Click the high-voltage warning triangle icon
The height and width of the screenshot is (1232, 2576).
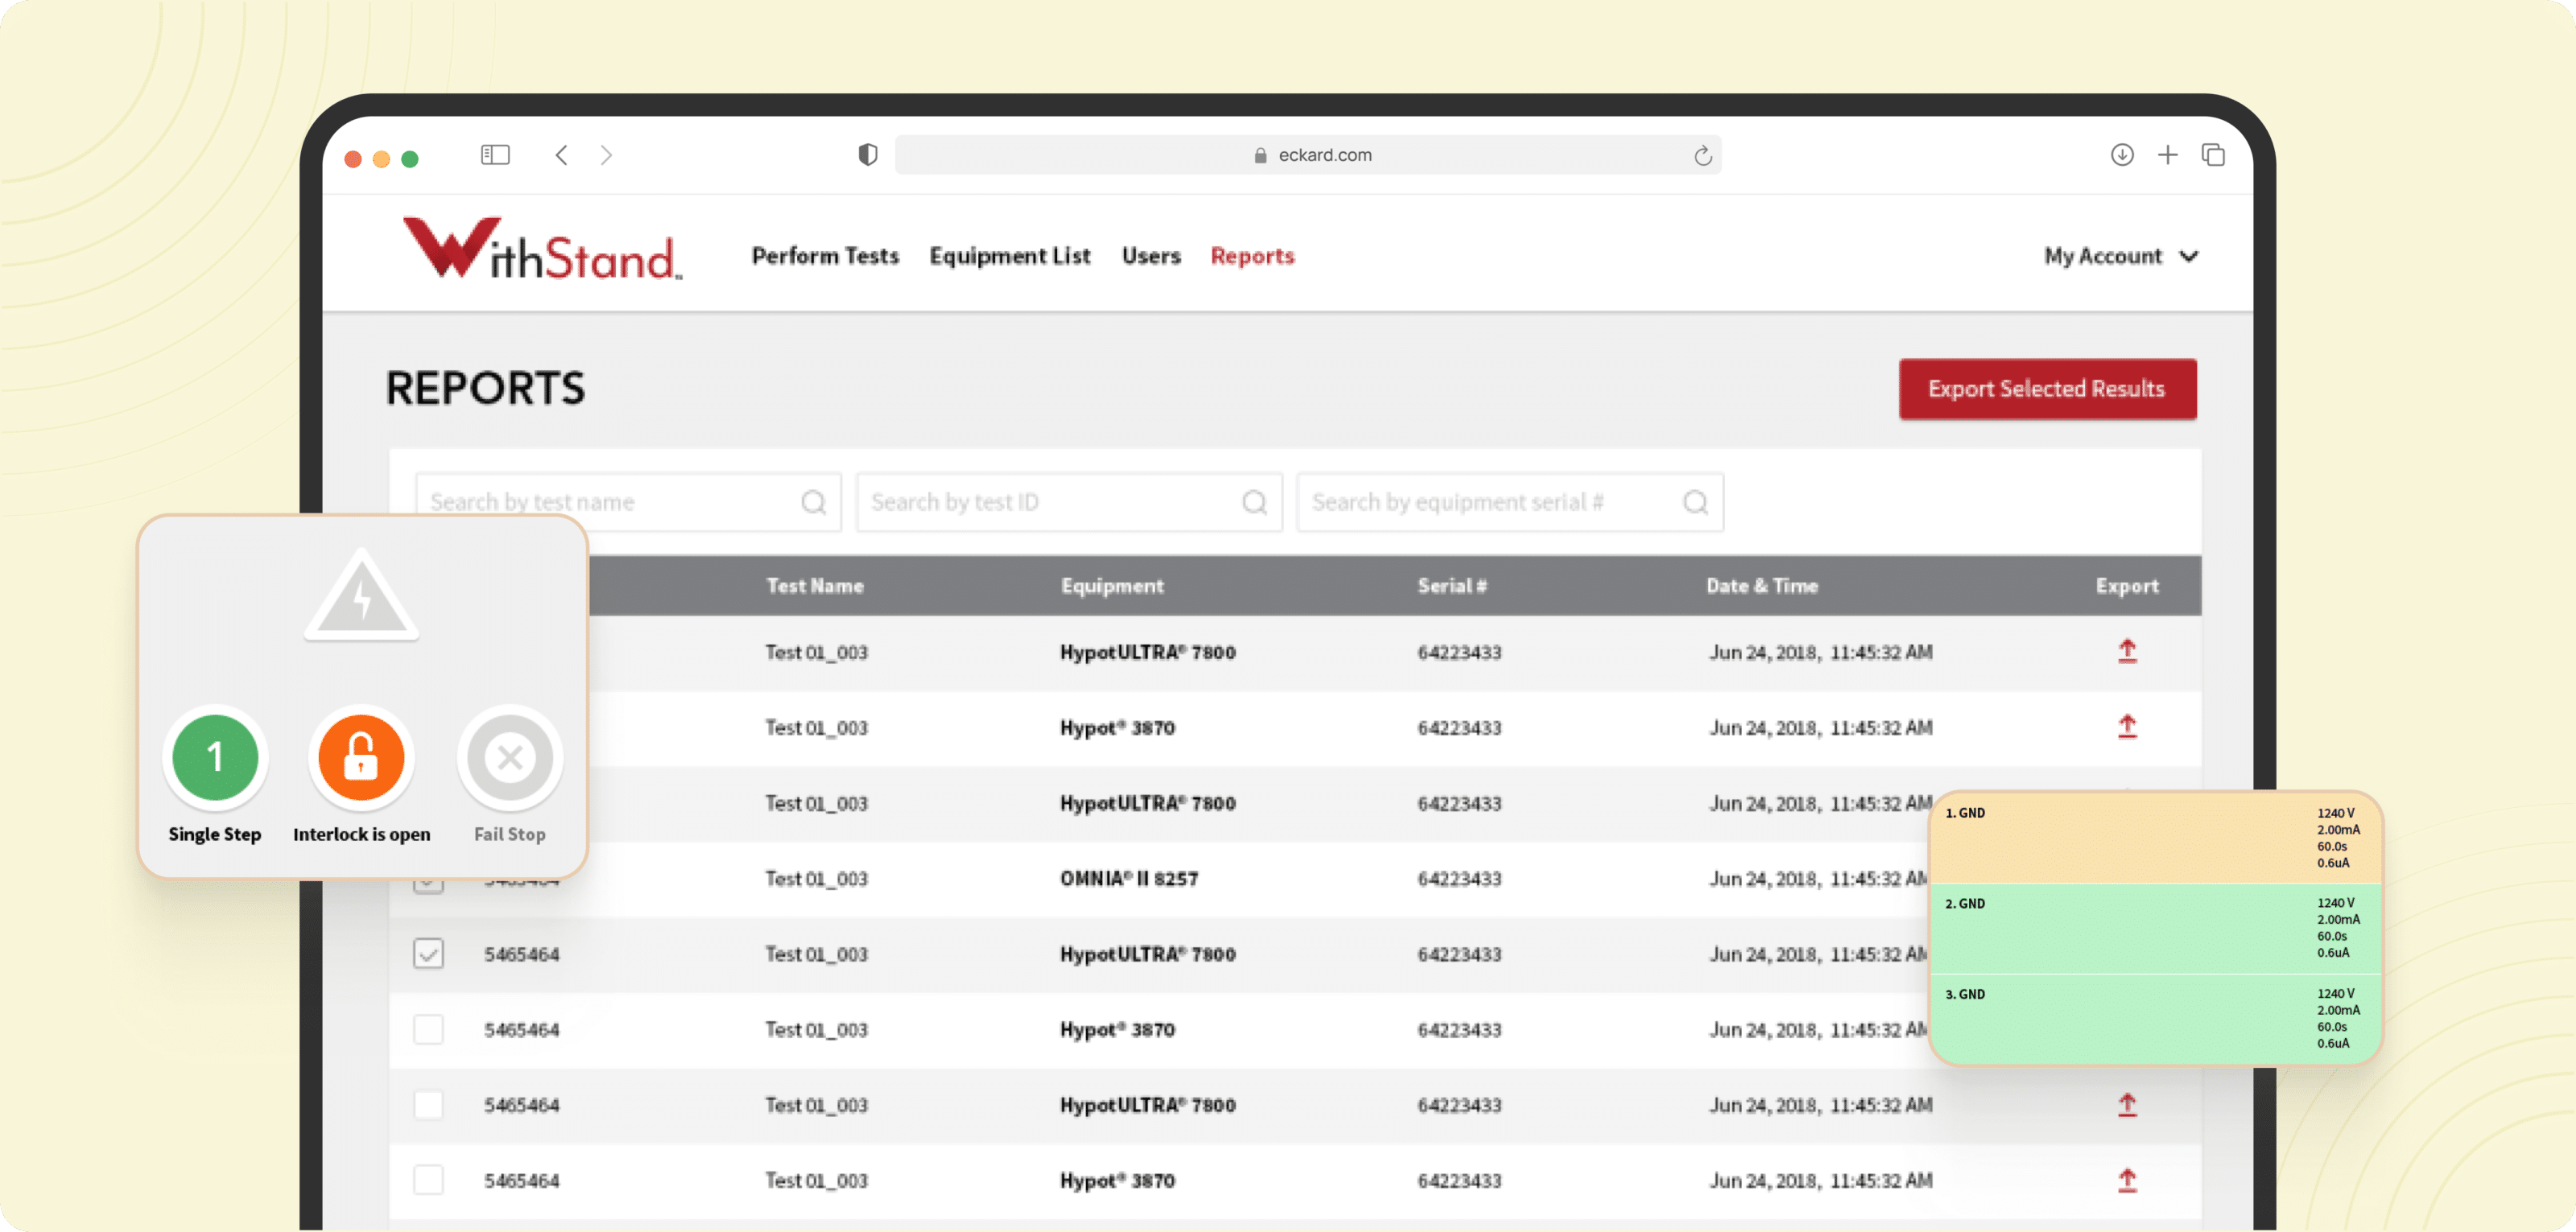point(361,596)
